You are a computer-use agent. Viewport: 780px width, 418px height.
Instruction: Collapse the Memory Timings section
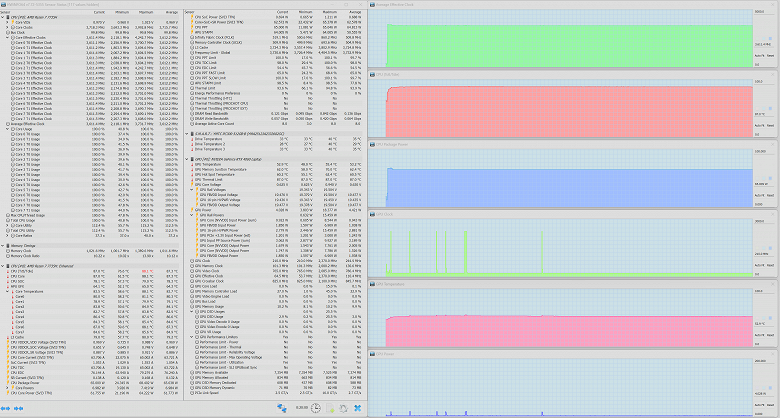point(2,246)
